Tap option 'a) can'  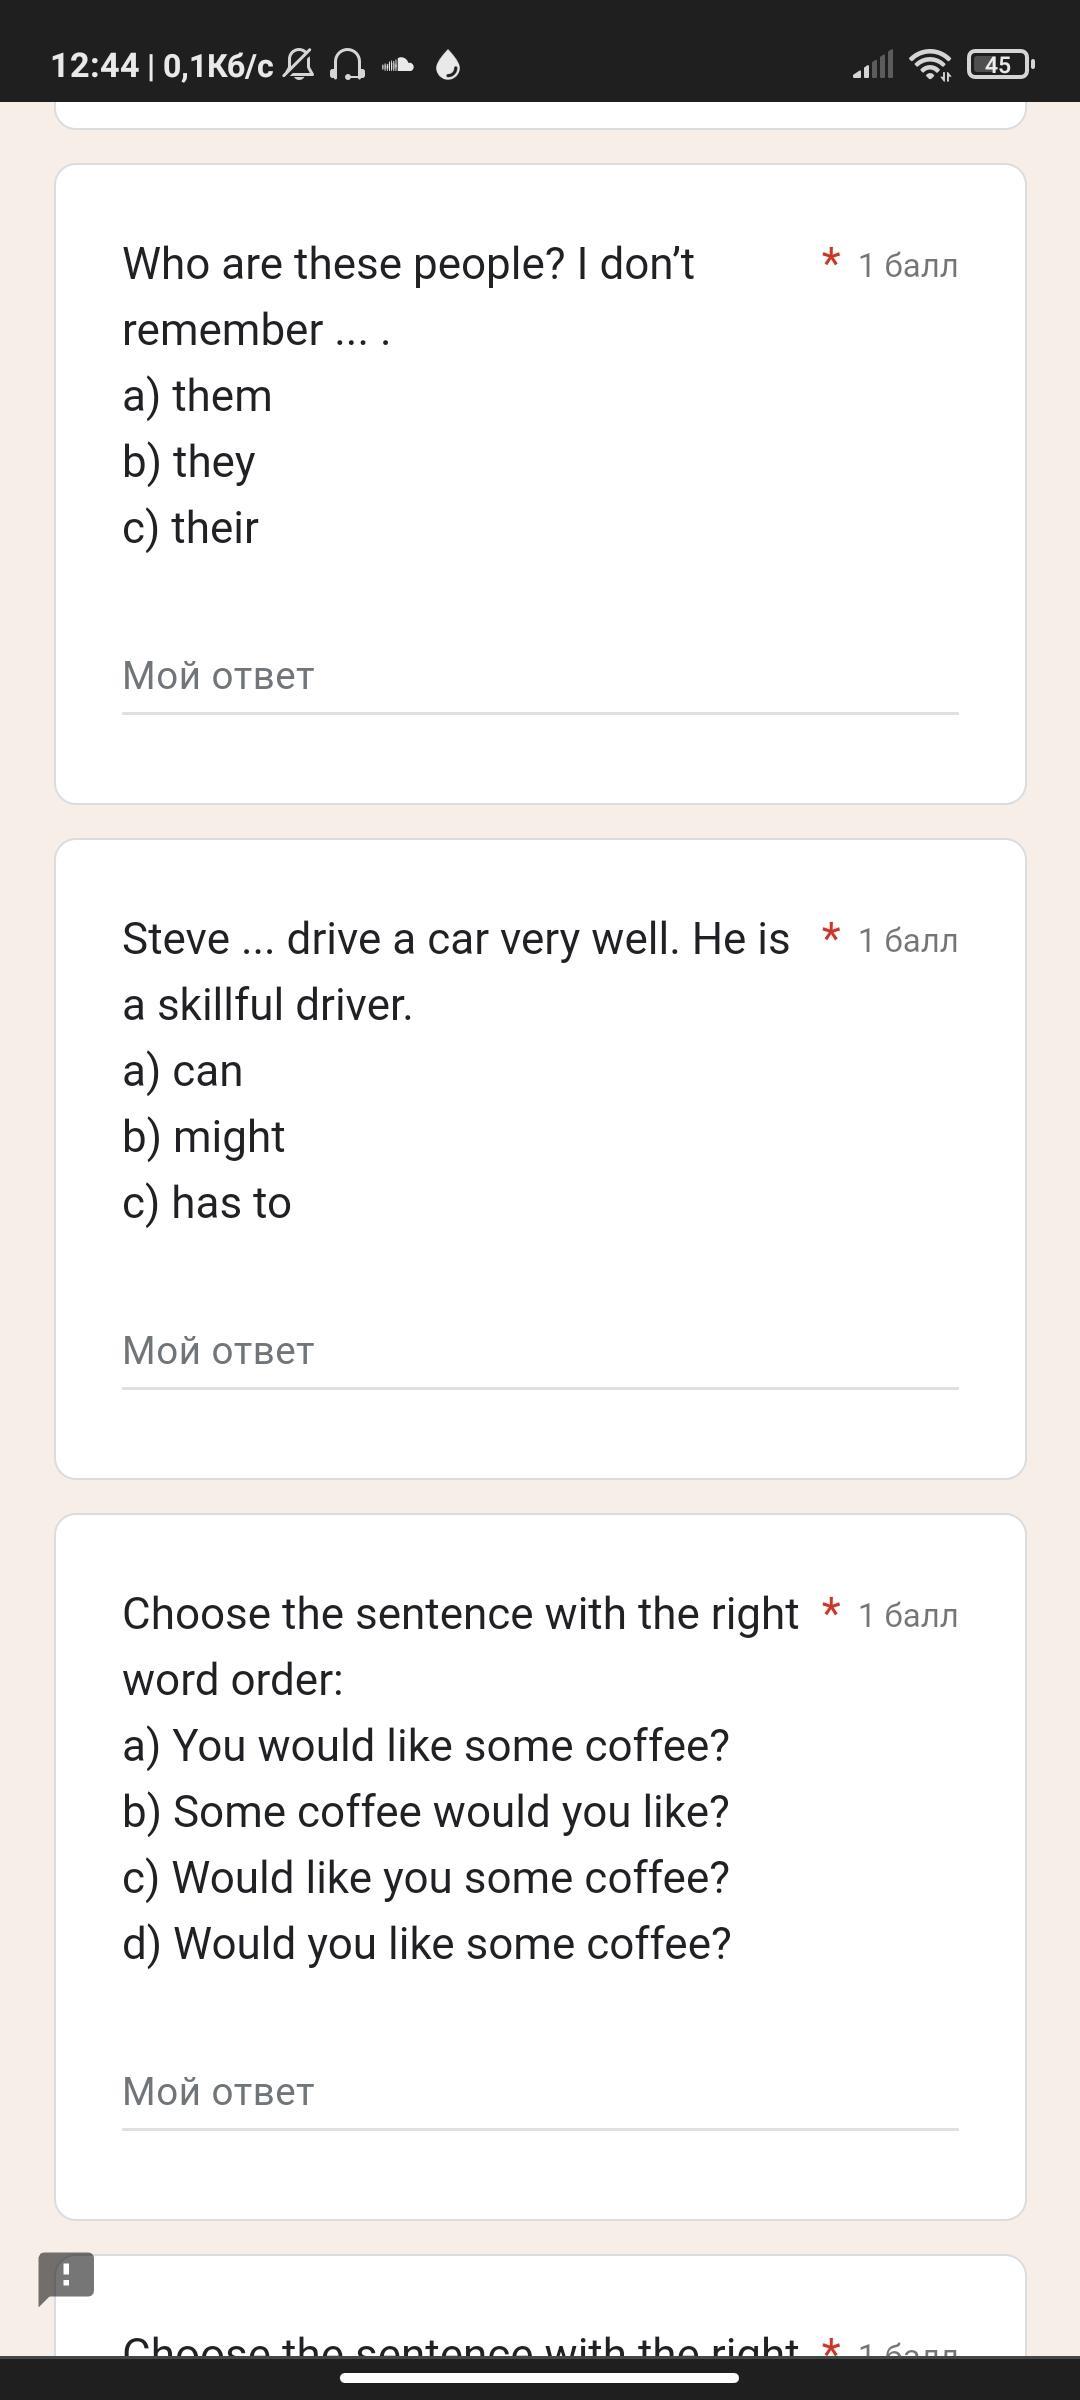pos(183,1071)
